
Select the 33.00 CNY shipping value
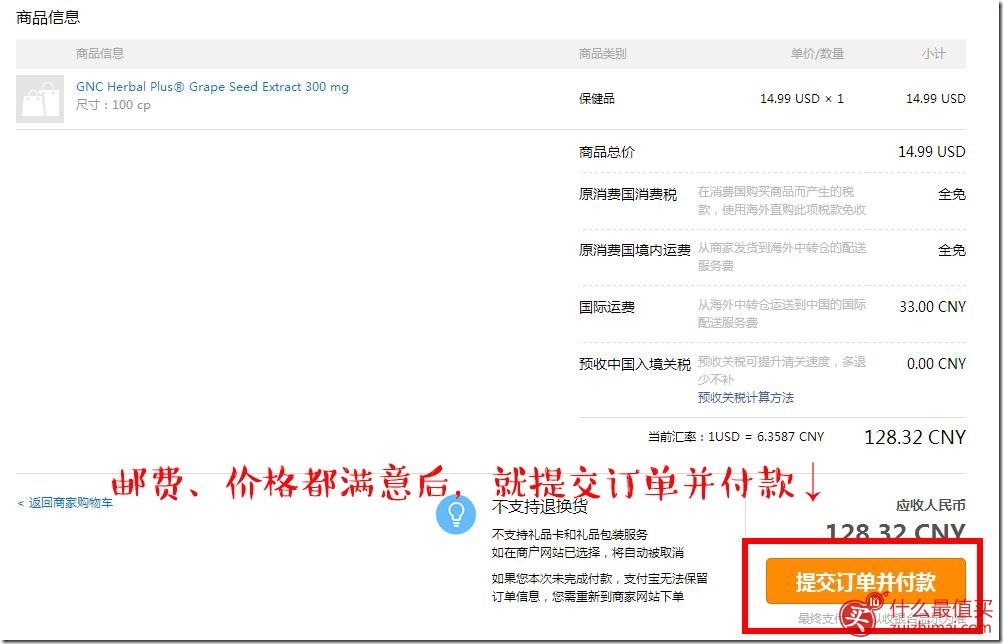932,307
